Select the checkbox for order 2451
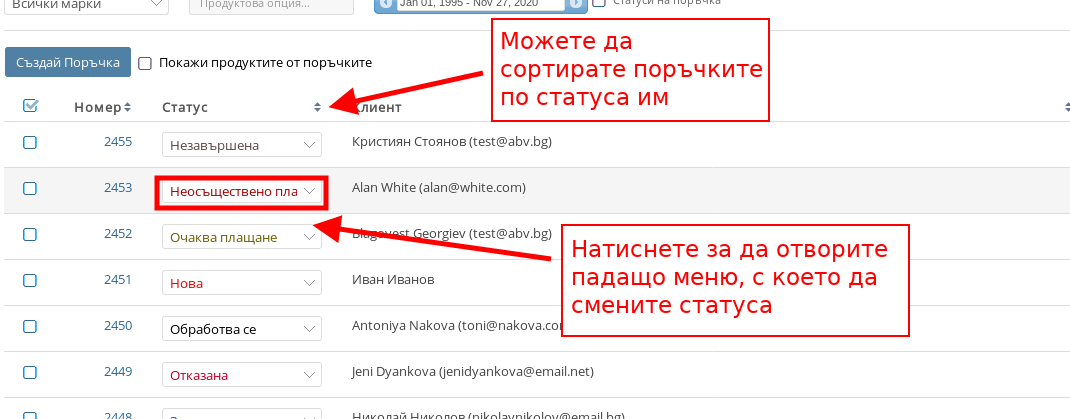This screenshot has height=419, width=1070. pos(30,281)
